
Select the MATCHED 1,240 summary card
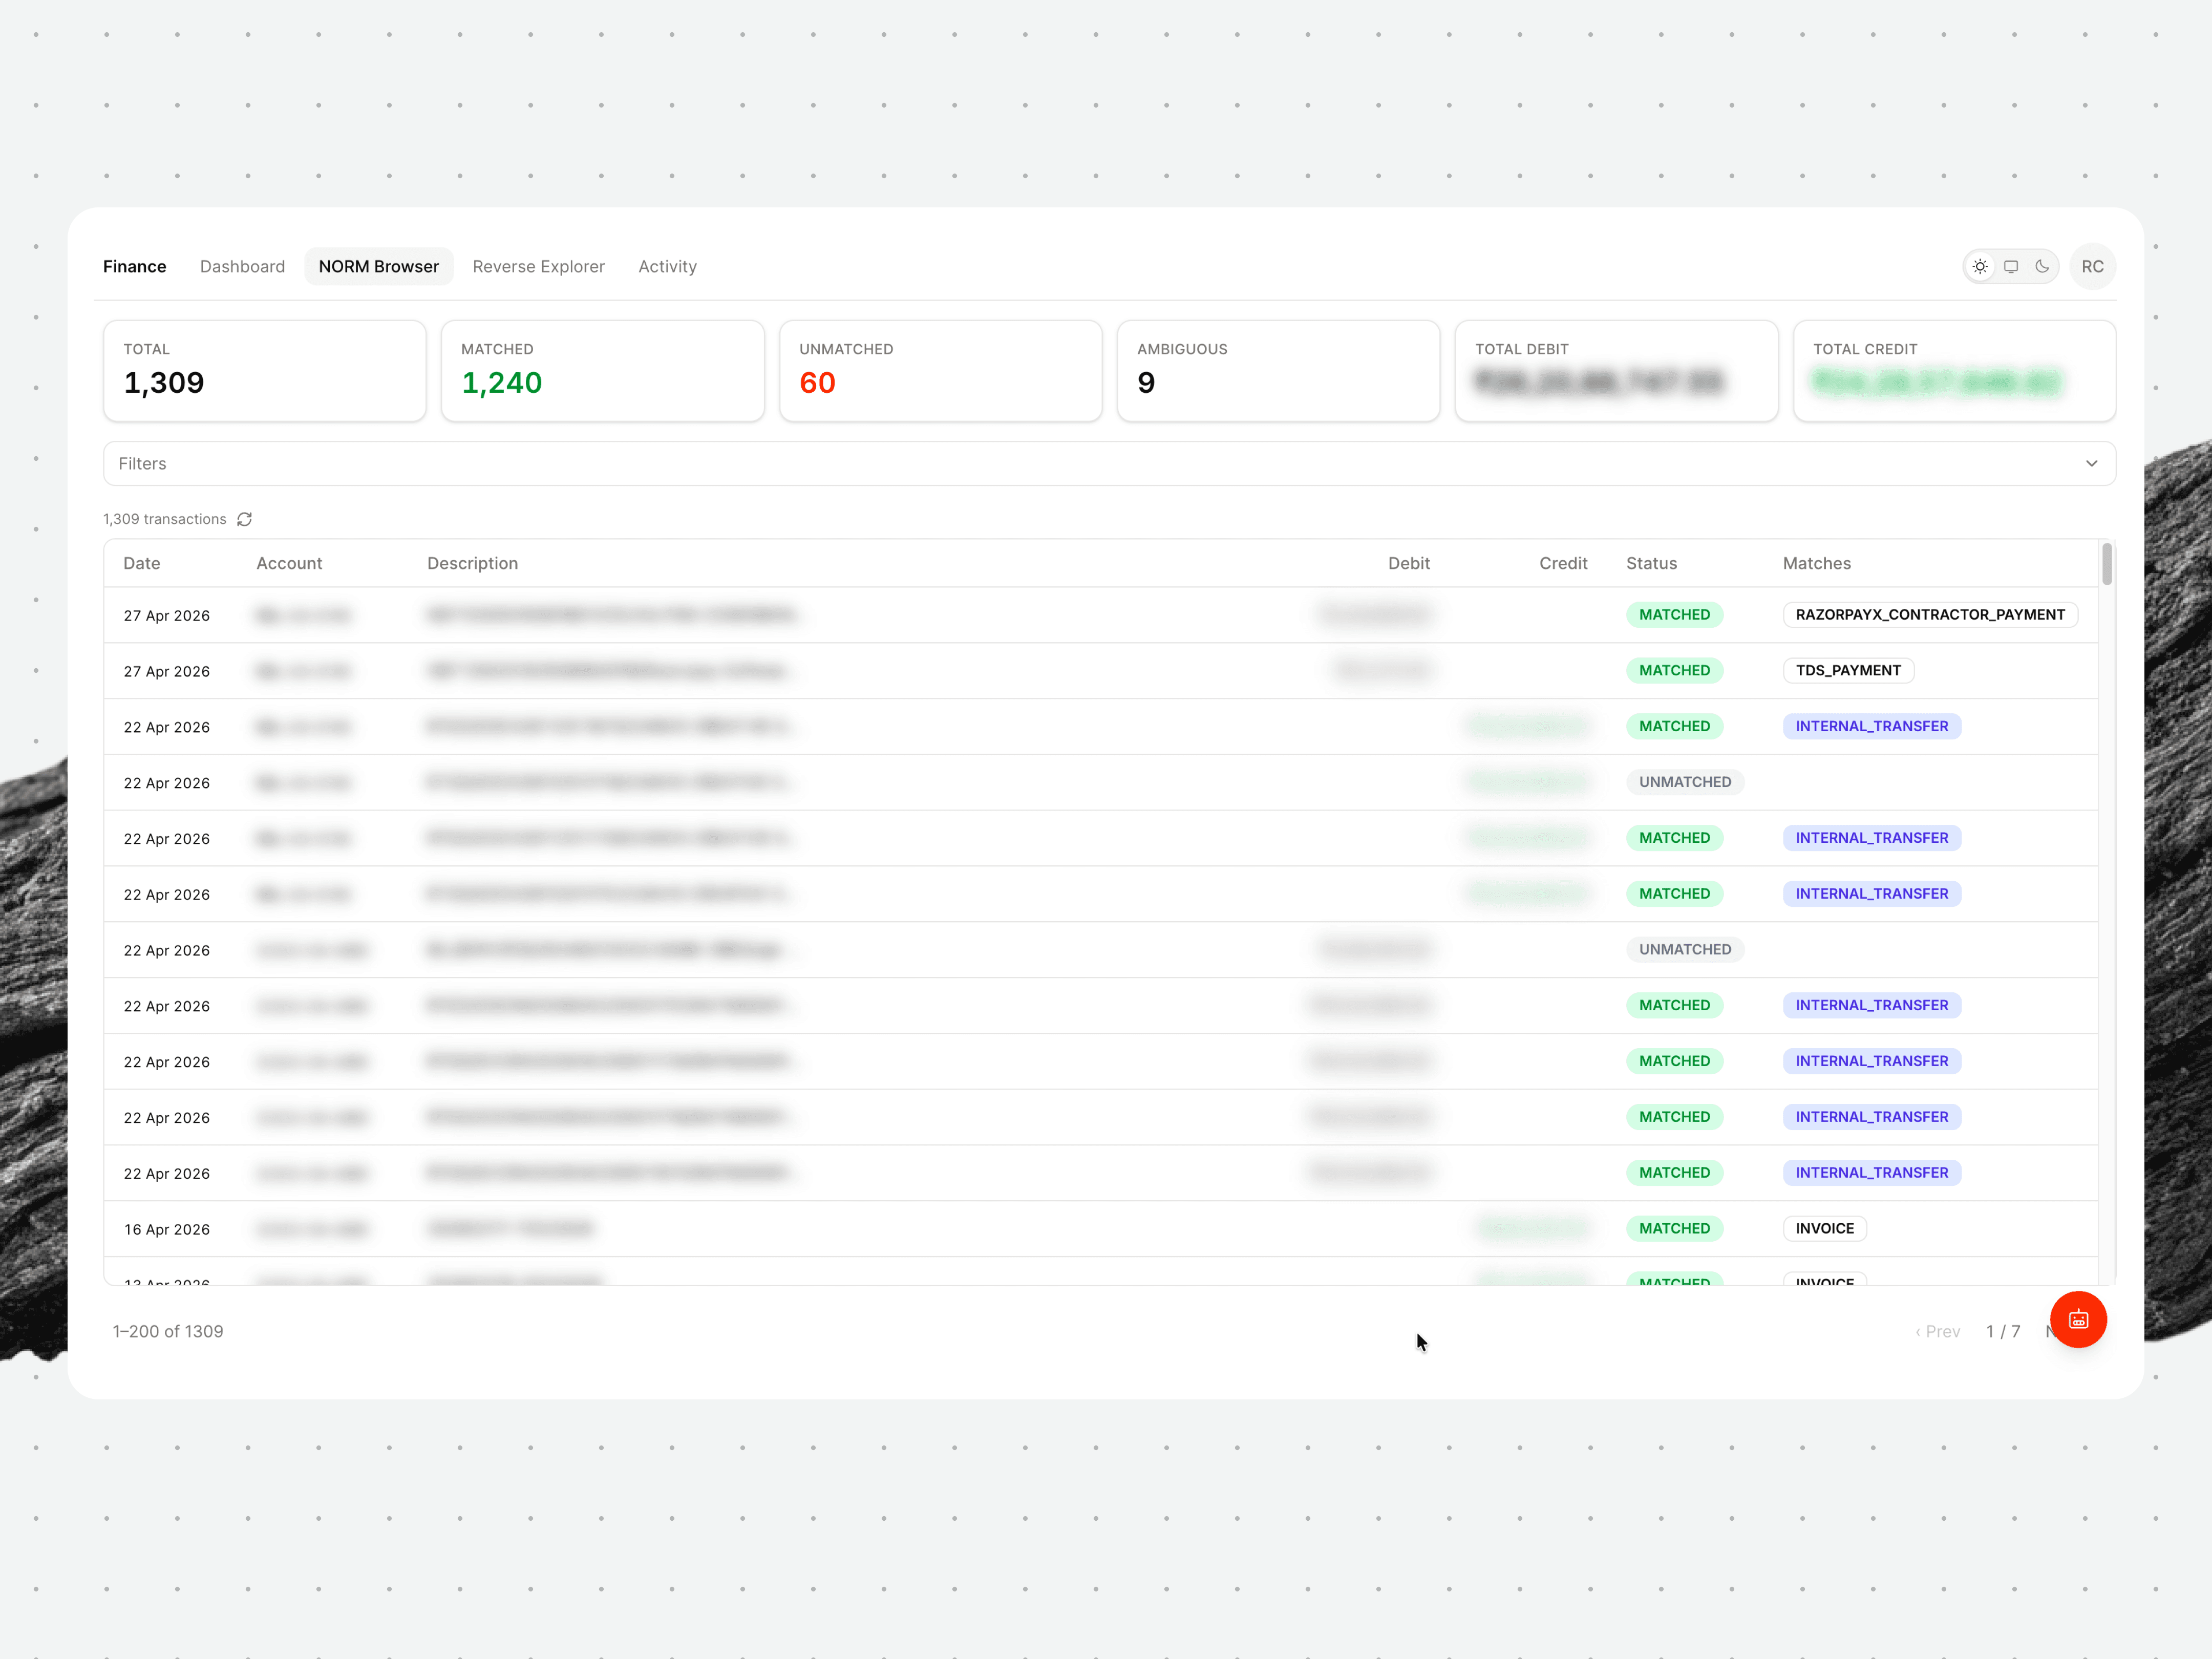click(603, 371)
